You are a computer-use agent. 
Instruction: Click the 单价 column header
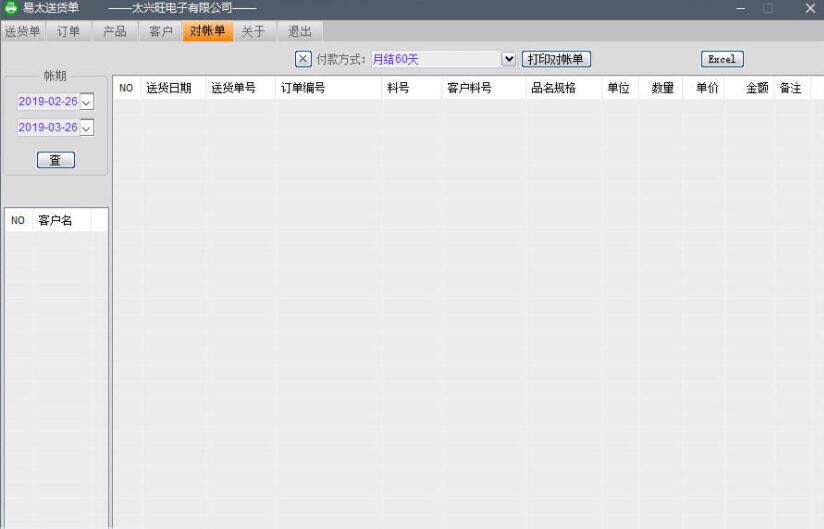(x=703, y=88)
